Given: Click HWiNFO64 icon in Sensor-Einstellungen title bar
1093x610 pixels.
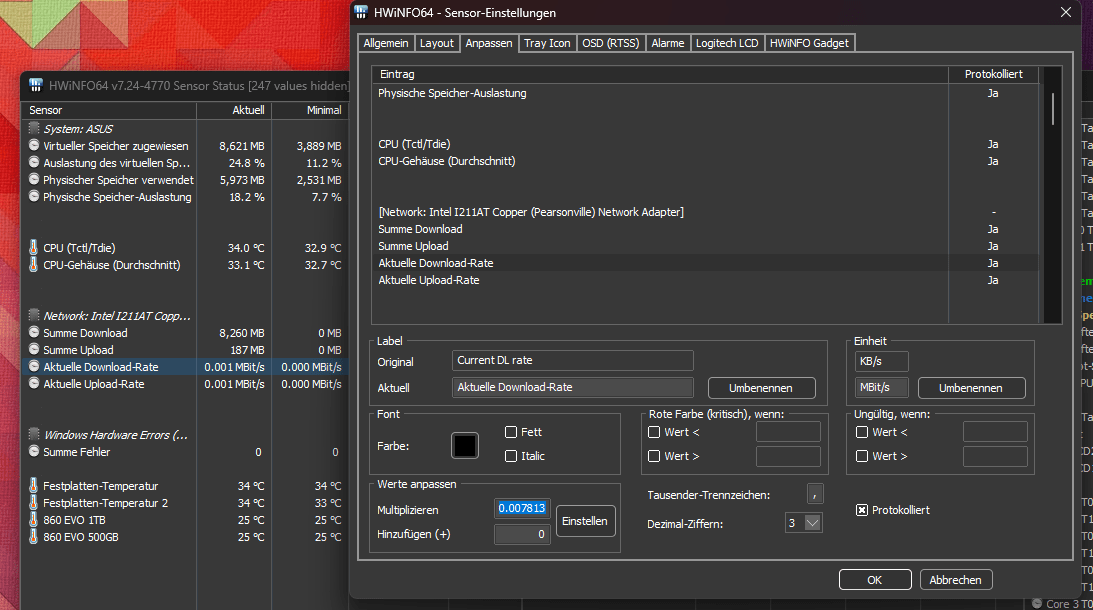Looking at the screenshot, I should (x=360, y=12).
